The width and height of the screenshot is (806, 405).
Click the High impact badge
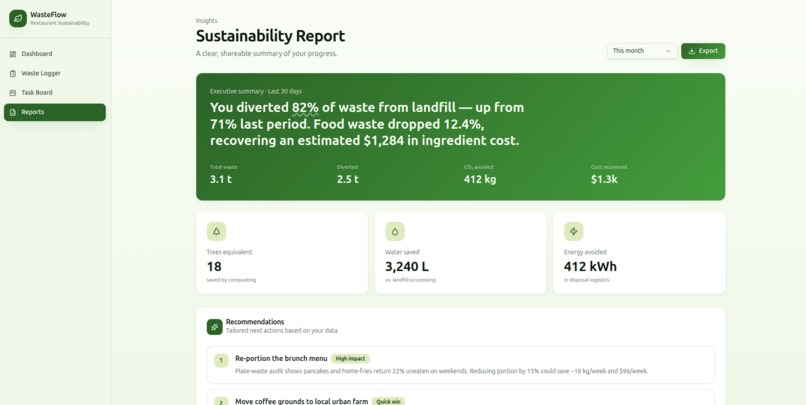coord(350,359)
